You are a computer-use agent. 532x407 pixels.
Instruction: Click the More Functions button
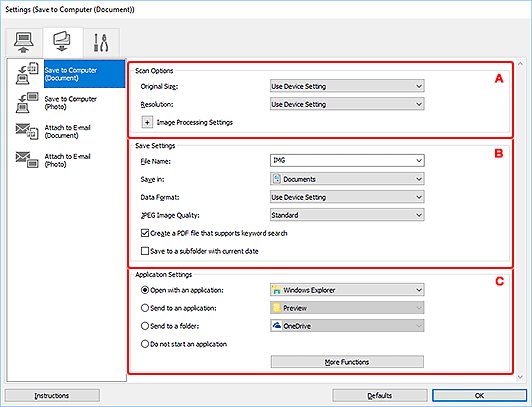[x=347, y=362]
